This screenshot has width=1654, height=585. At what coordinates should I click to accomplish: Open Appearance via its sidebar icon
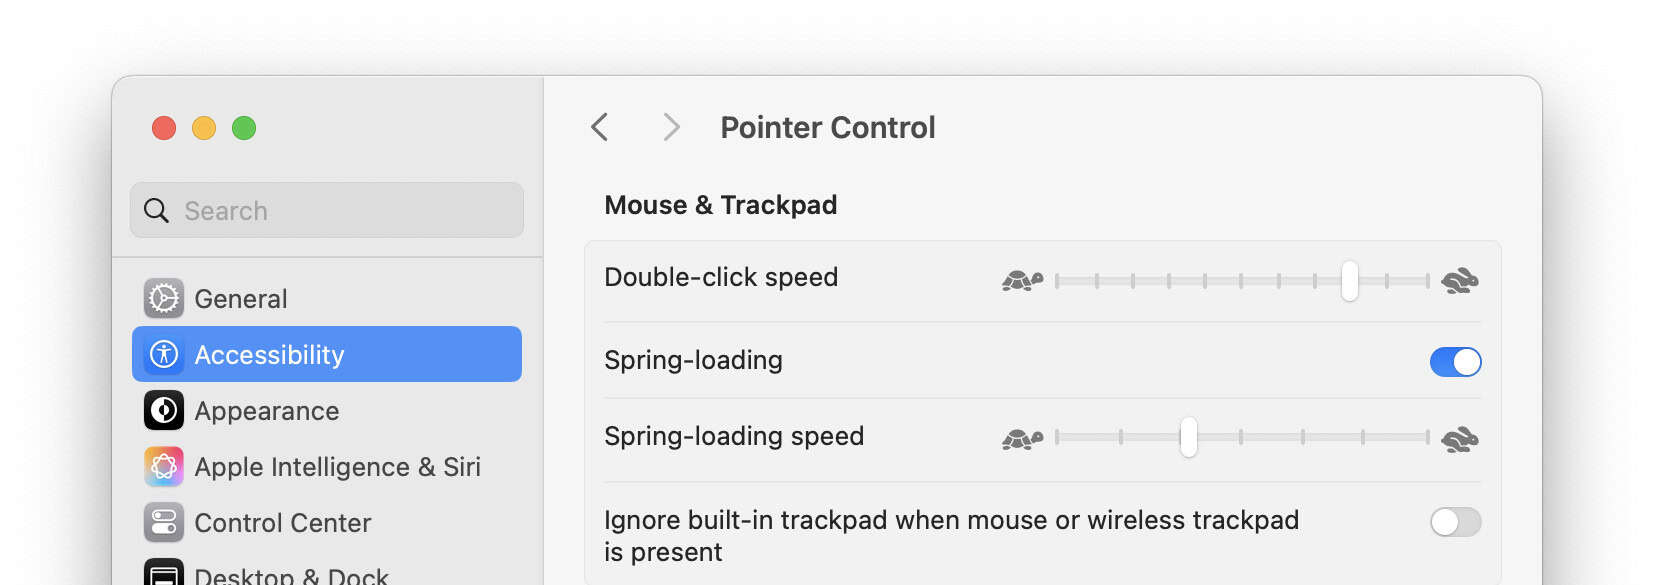coord(163,410)
